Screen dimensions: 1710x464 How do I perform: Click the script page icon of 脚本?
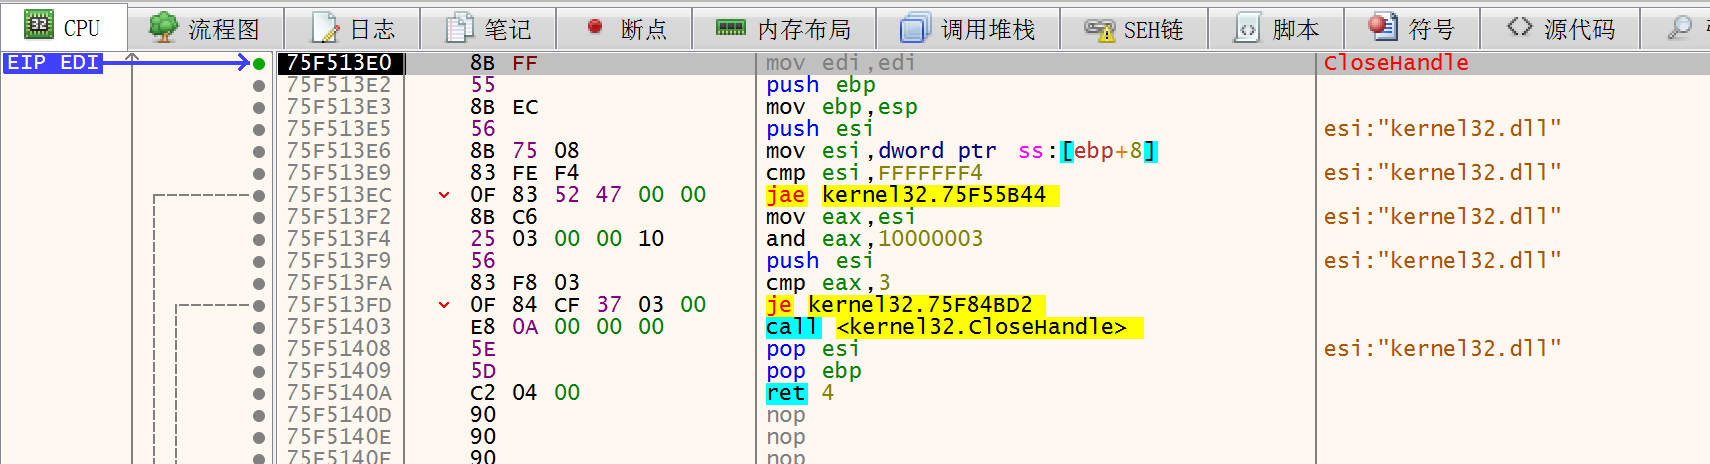1247,27
